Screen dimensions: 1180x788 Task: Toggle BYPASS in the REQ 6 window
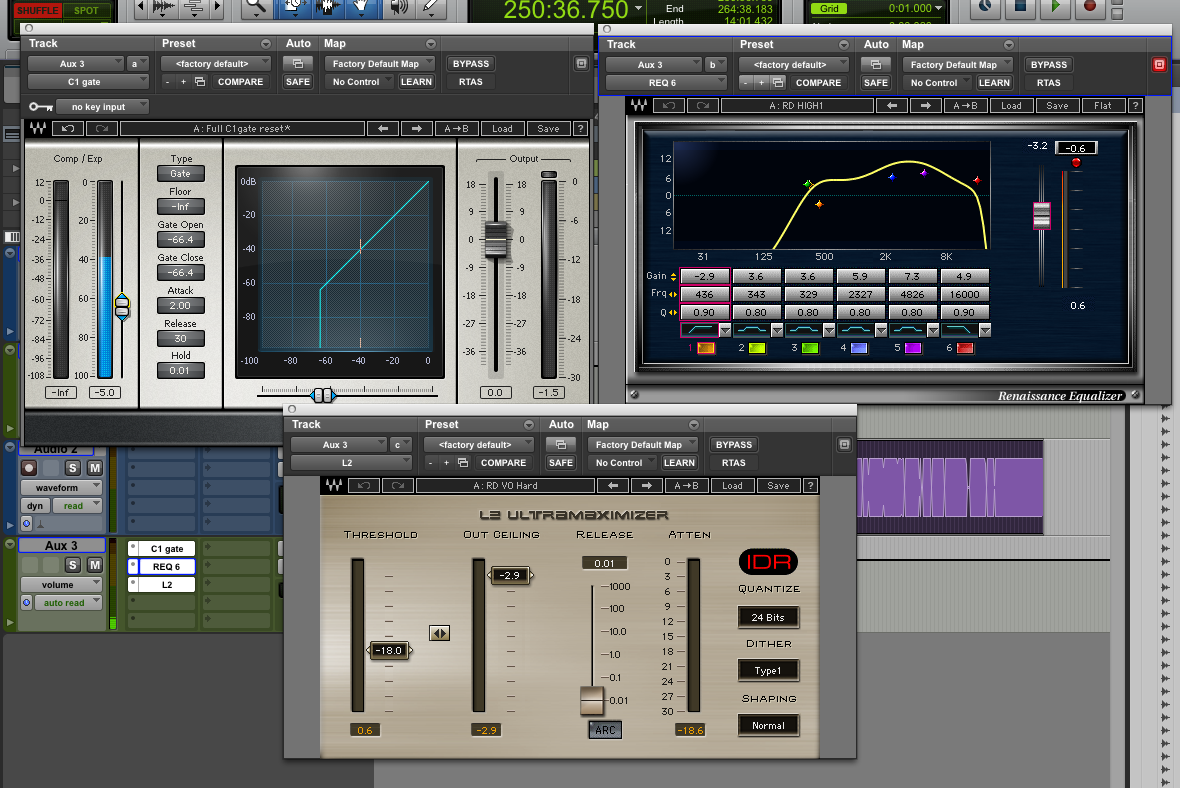1049,65
